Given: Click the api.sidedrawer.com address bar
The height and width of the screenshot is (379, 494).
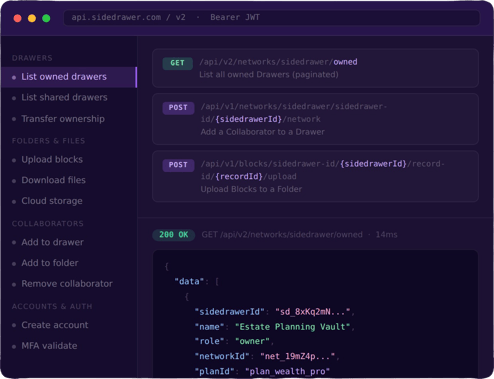Looking at the screenshot, I should coord(272,18).
